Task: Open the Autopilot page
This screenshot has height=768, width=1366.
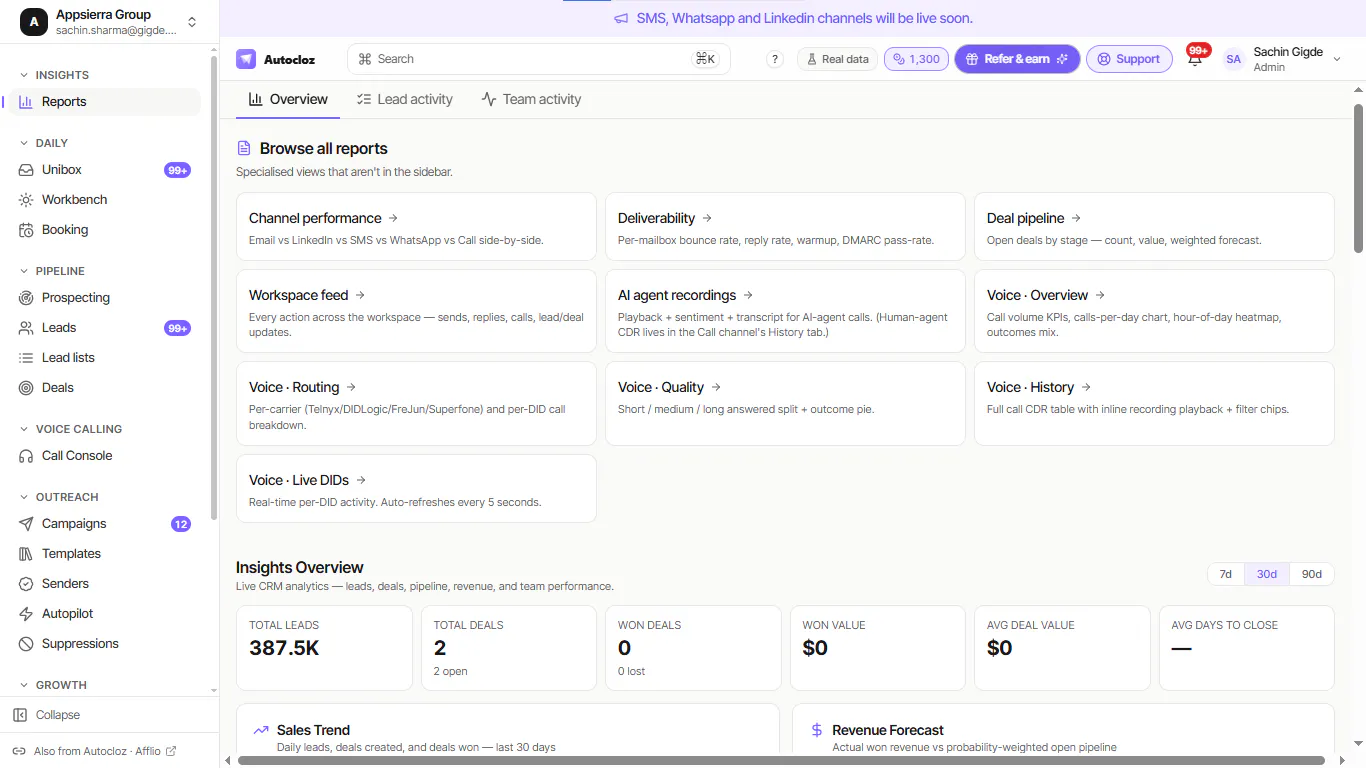Action: coord(105,614)
